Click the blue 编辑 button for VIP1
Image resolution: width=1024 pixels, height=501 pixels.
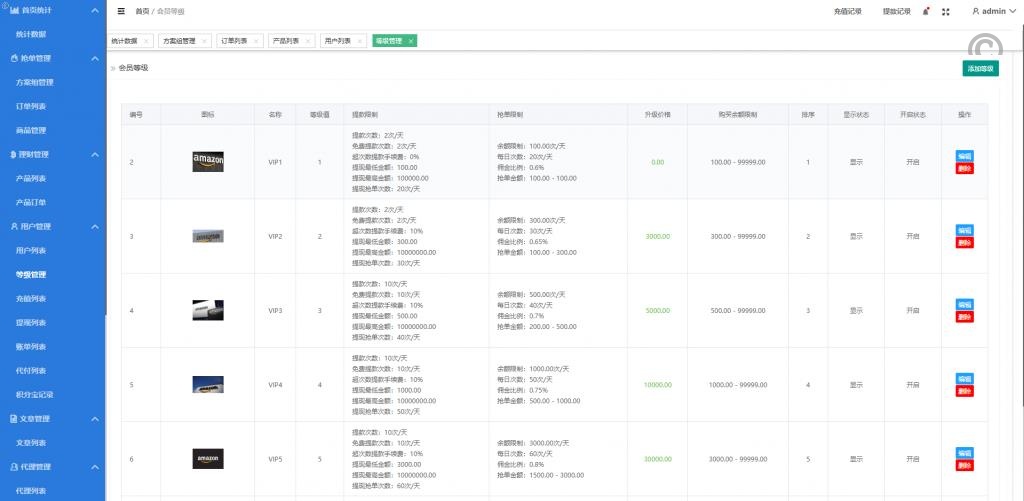click(964, 156)
